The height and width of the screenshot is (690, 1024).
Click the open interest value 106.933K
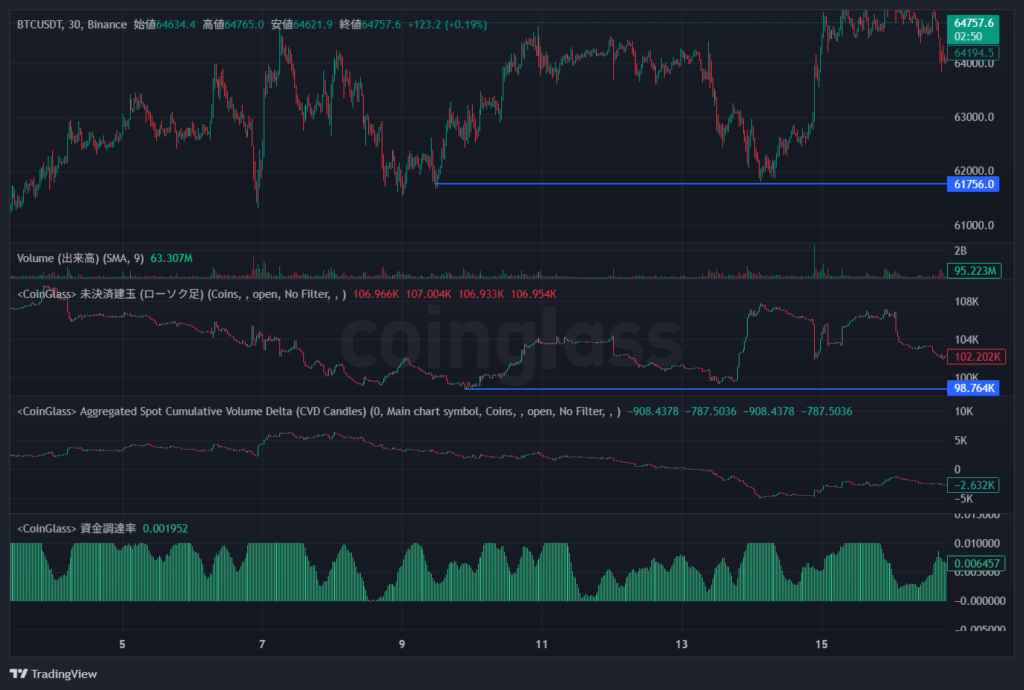tap(481, 294)
